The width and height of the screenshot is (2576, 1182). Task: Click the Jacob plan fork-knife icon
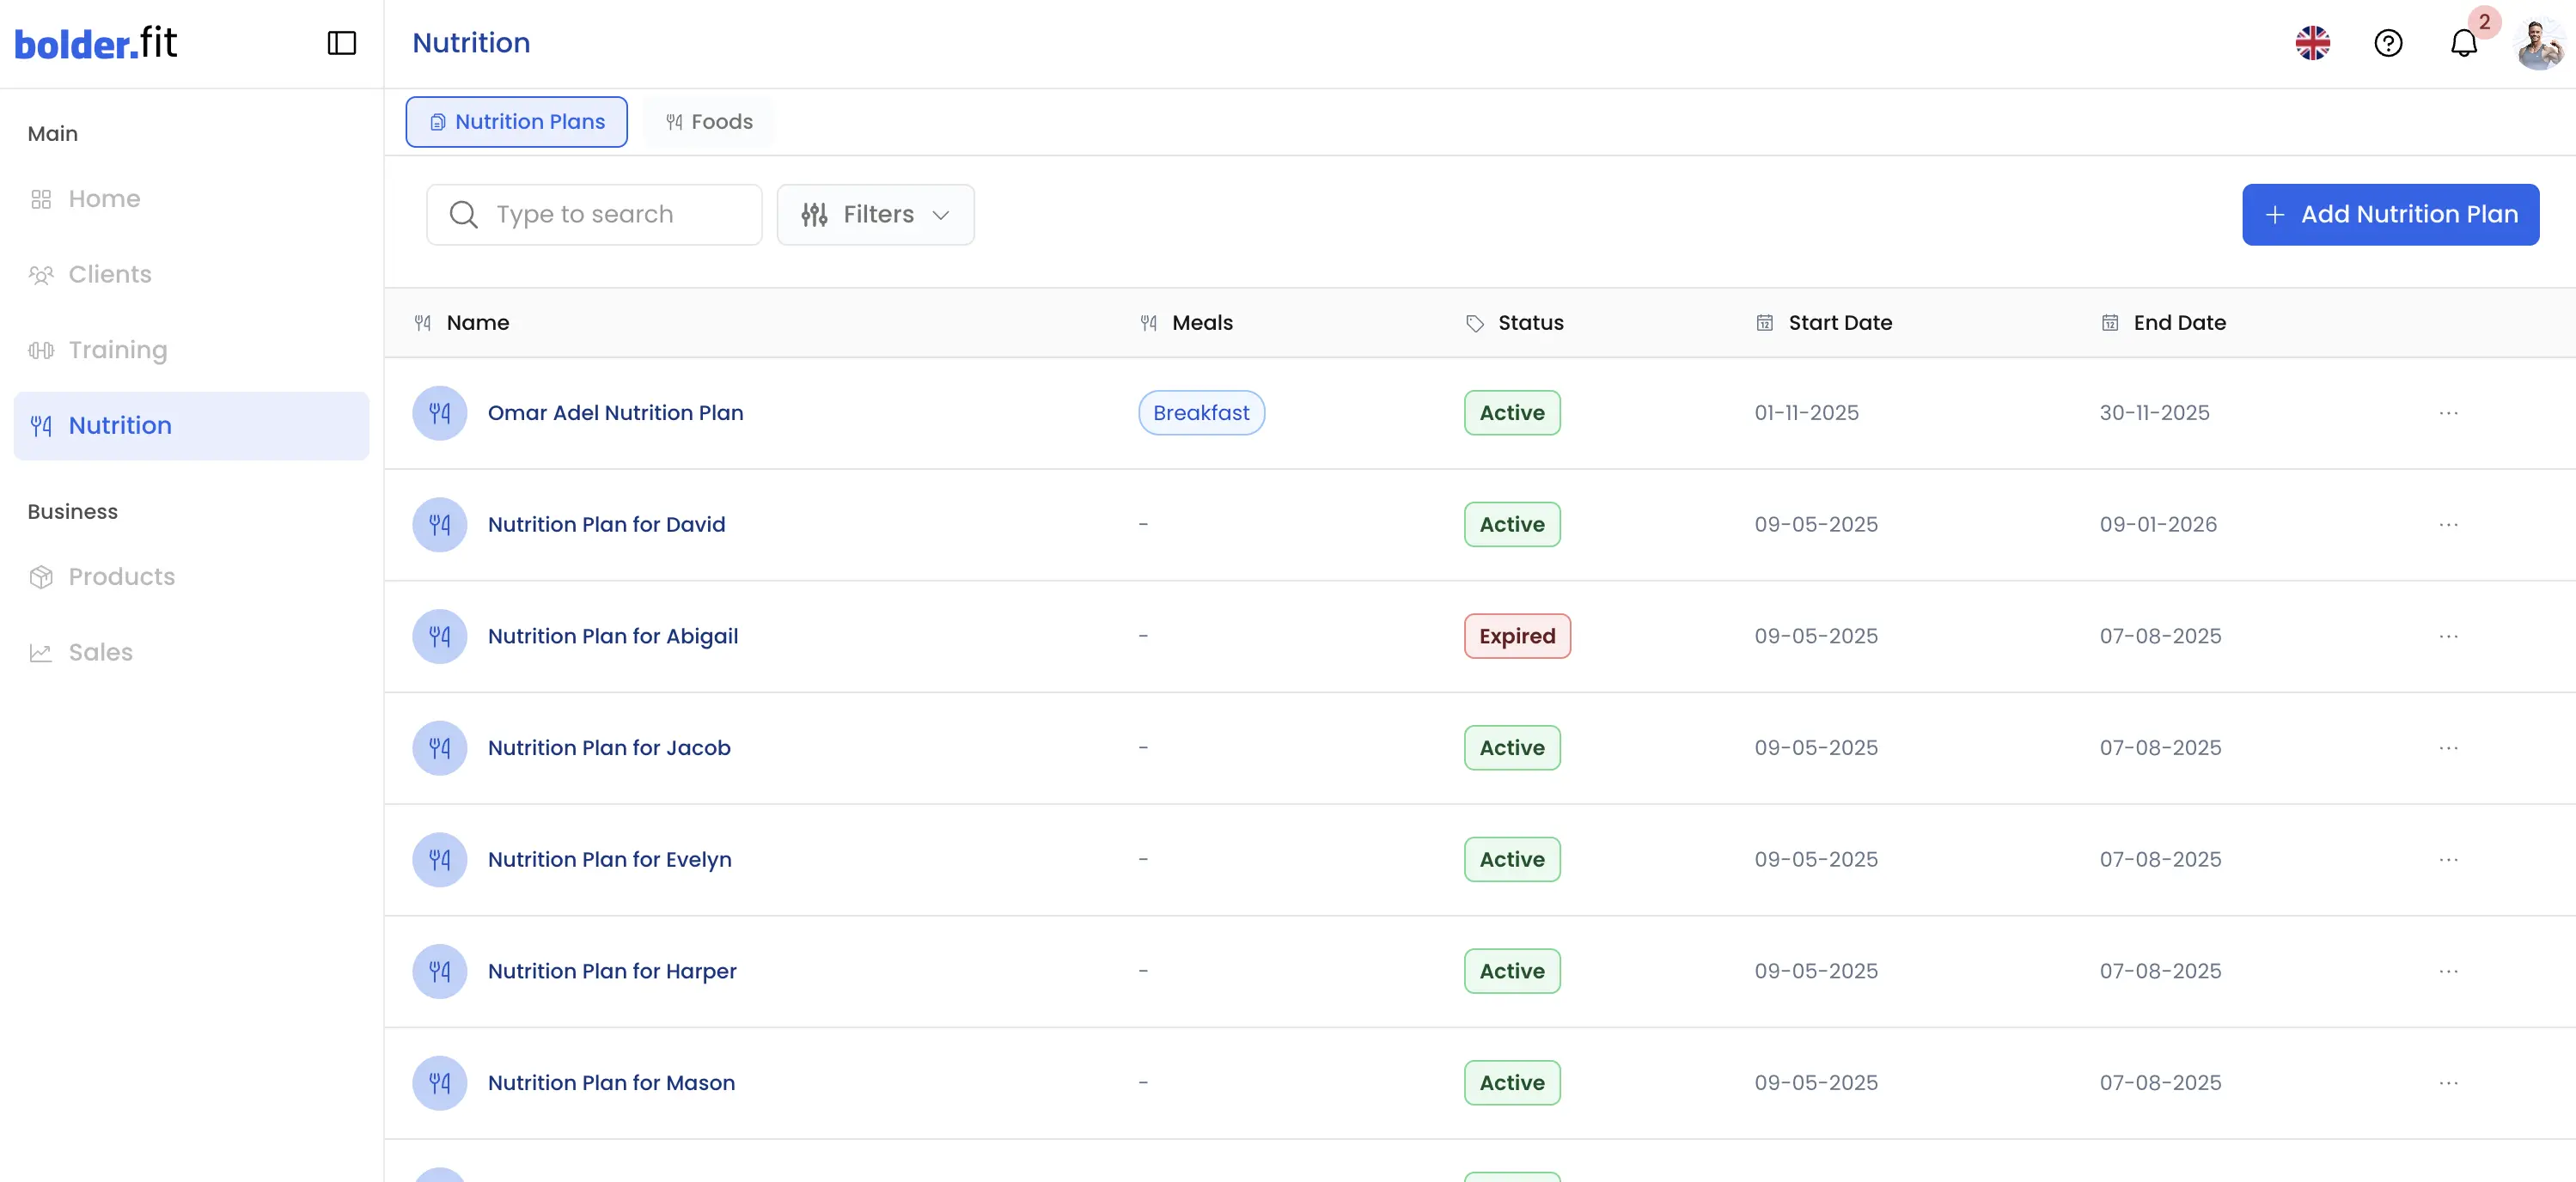tap(440, 748)
